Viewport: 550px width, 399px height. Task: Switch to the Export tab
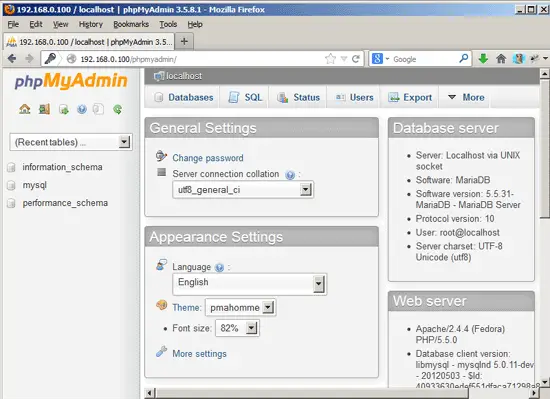tap(410, 97)
